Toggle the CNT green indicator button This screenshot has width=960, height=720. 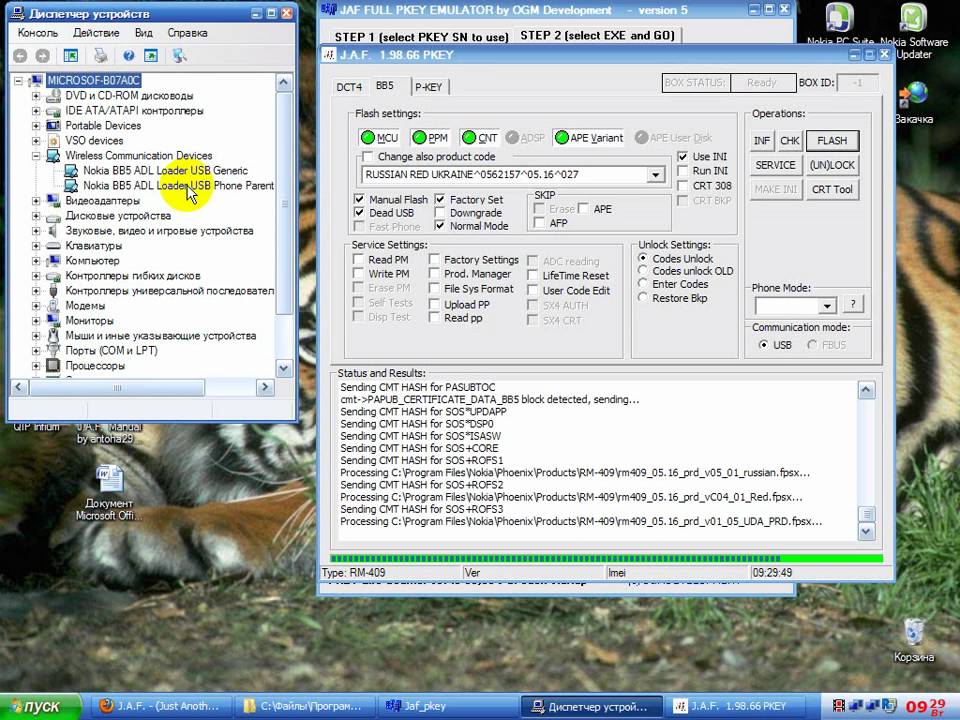click(x=479, y=138)
